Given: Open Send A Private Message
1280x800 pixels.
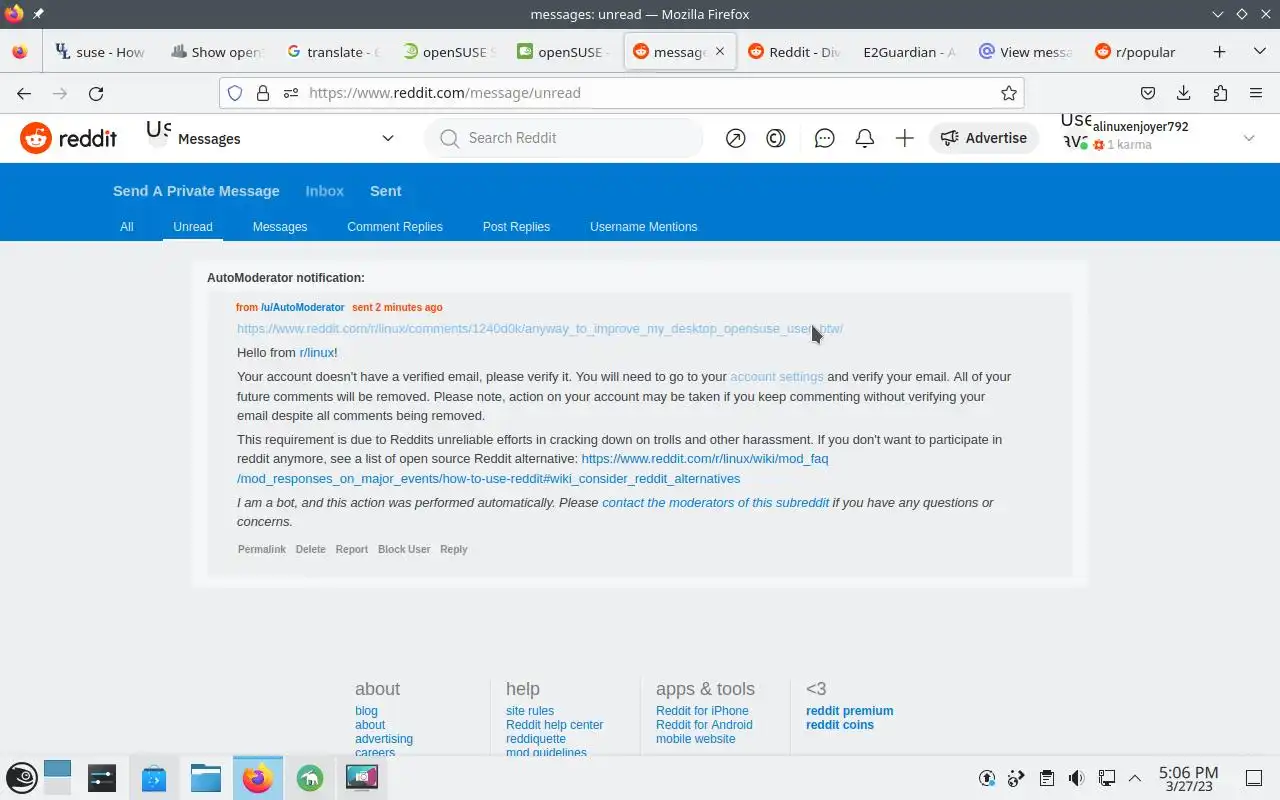Looking at the screenshot, I should tap(196, 191).
